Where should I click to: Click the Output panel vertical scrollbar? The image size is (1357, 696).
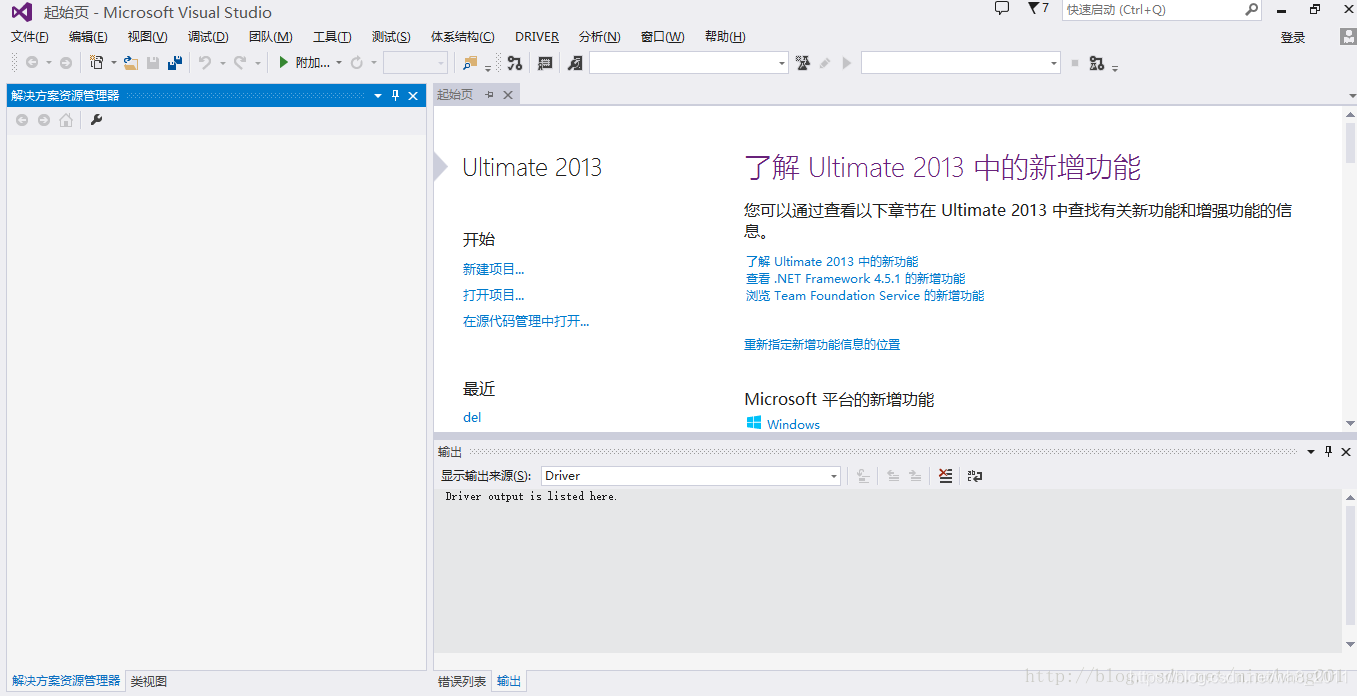click(1350, 570)
